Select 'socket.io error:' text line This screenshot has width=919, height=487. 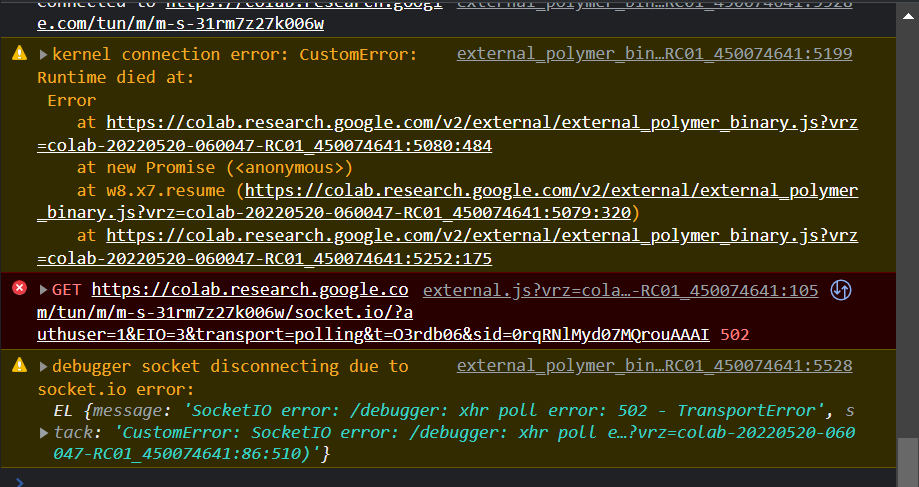(116, 389)
